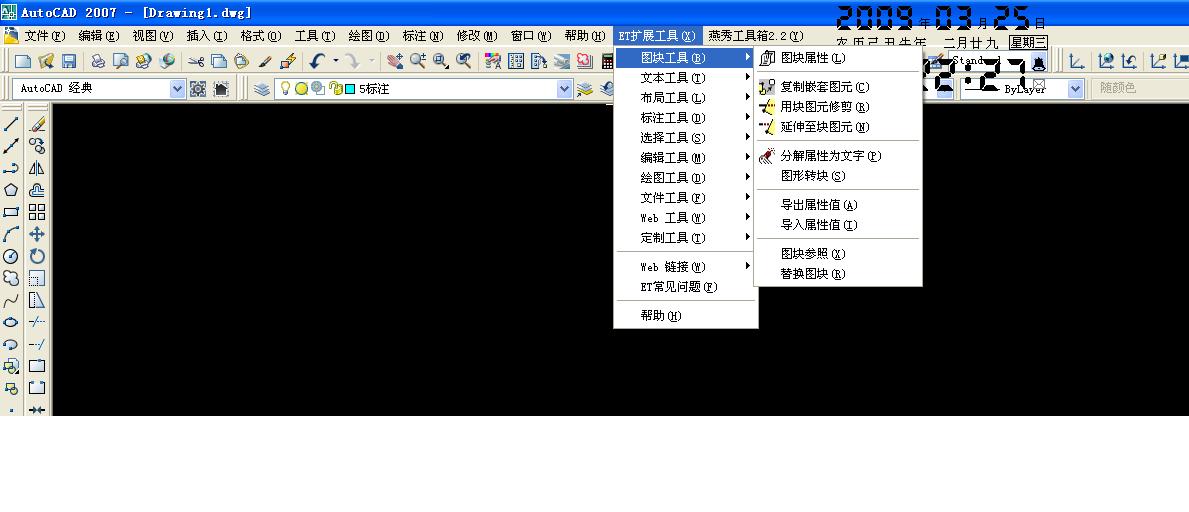The height and width of the screenshot is (512, 1189).
Task: Select the Polygon draw tool
Action: [x=11, y=190]
